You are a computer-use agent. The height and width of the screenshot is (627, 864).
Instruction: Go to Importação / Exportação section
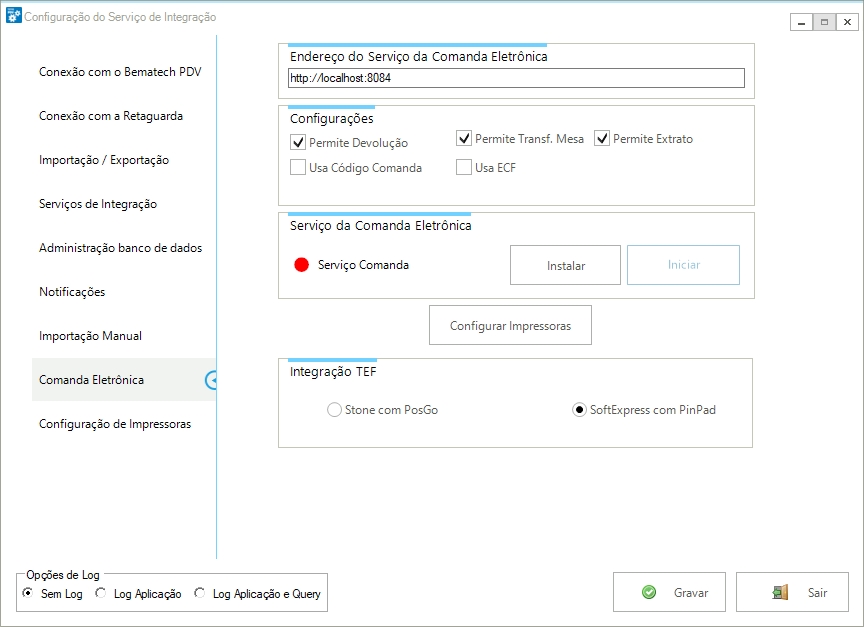104,160
